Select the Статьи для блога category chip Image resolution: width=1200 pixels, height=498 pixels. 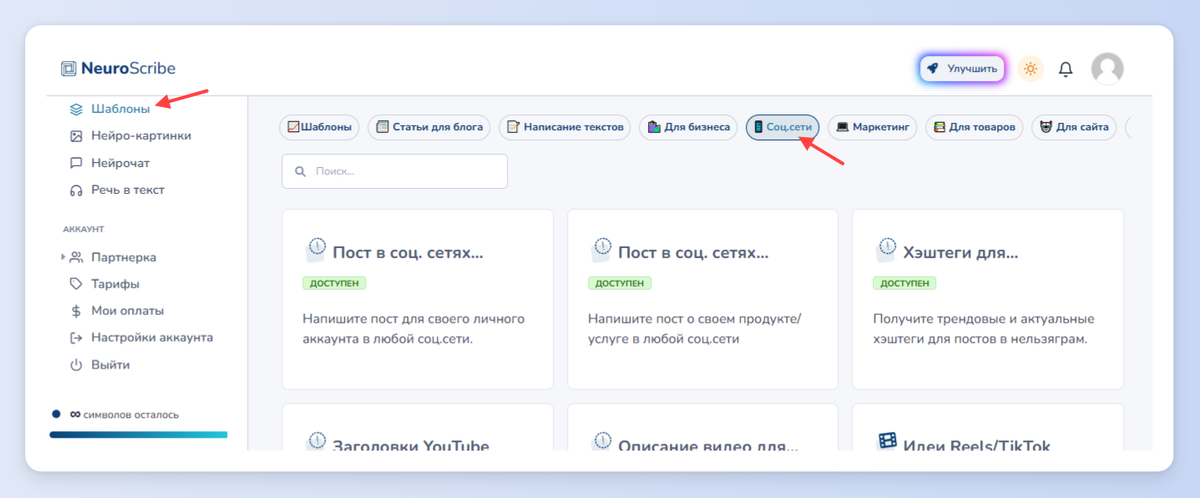(x=429, y=127)
